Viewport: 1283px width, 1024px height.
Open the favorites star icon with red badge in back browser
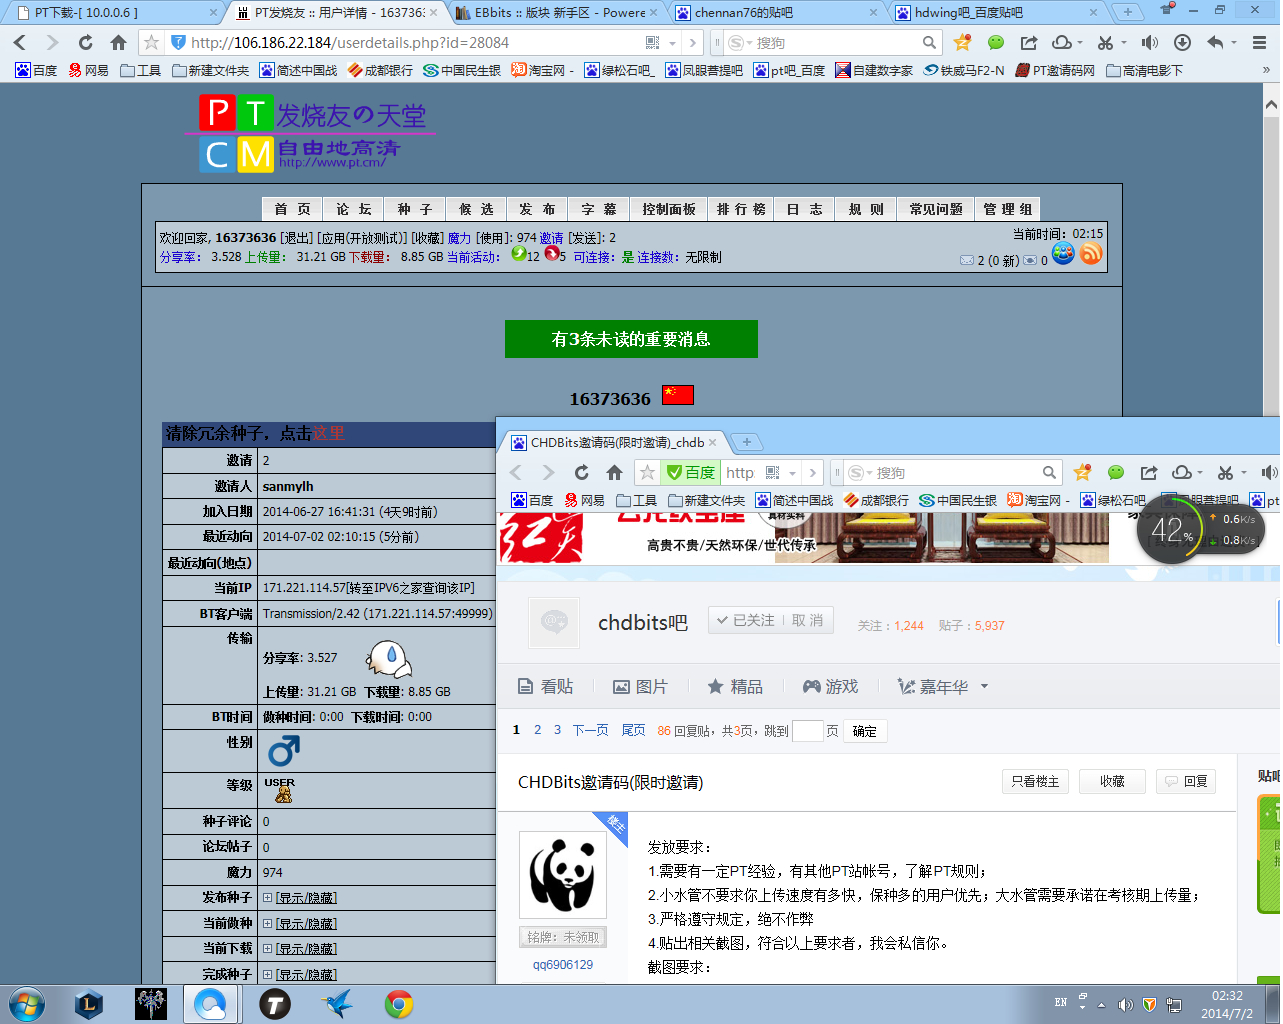(x=962, y=43)
